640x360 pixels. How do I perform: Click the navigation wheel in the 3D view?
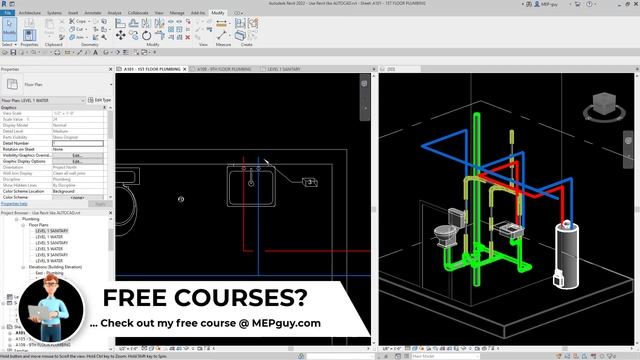click(x=628, y=140)
